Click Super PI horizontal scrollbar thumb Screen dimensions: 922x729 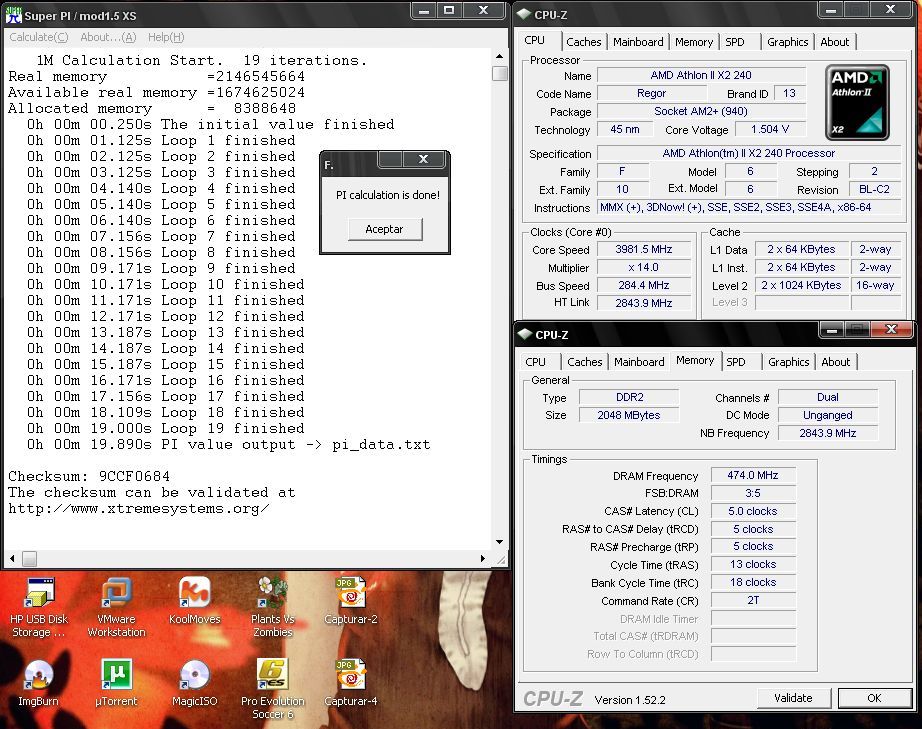pyautogui.click(x=29, y=558)
